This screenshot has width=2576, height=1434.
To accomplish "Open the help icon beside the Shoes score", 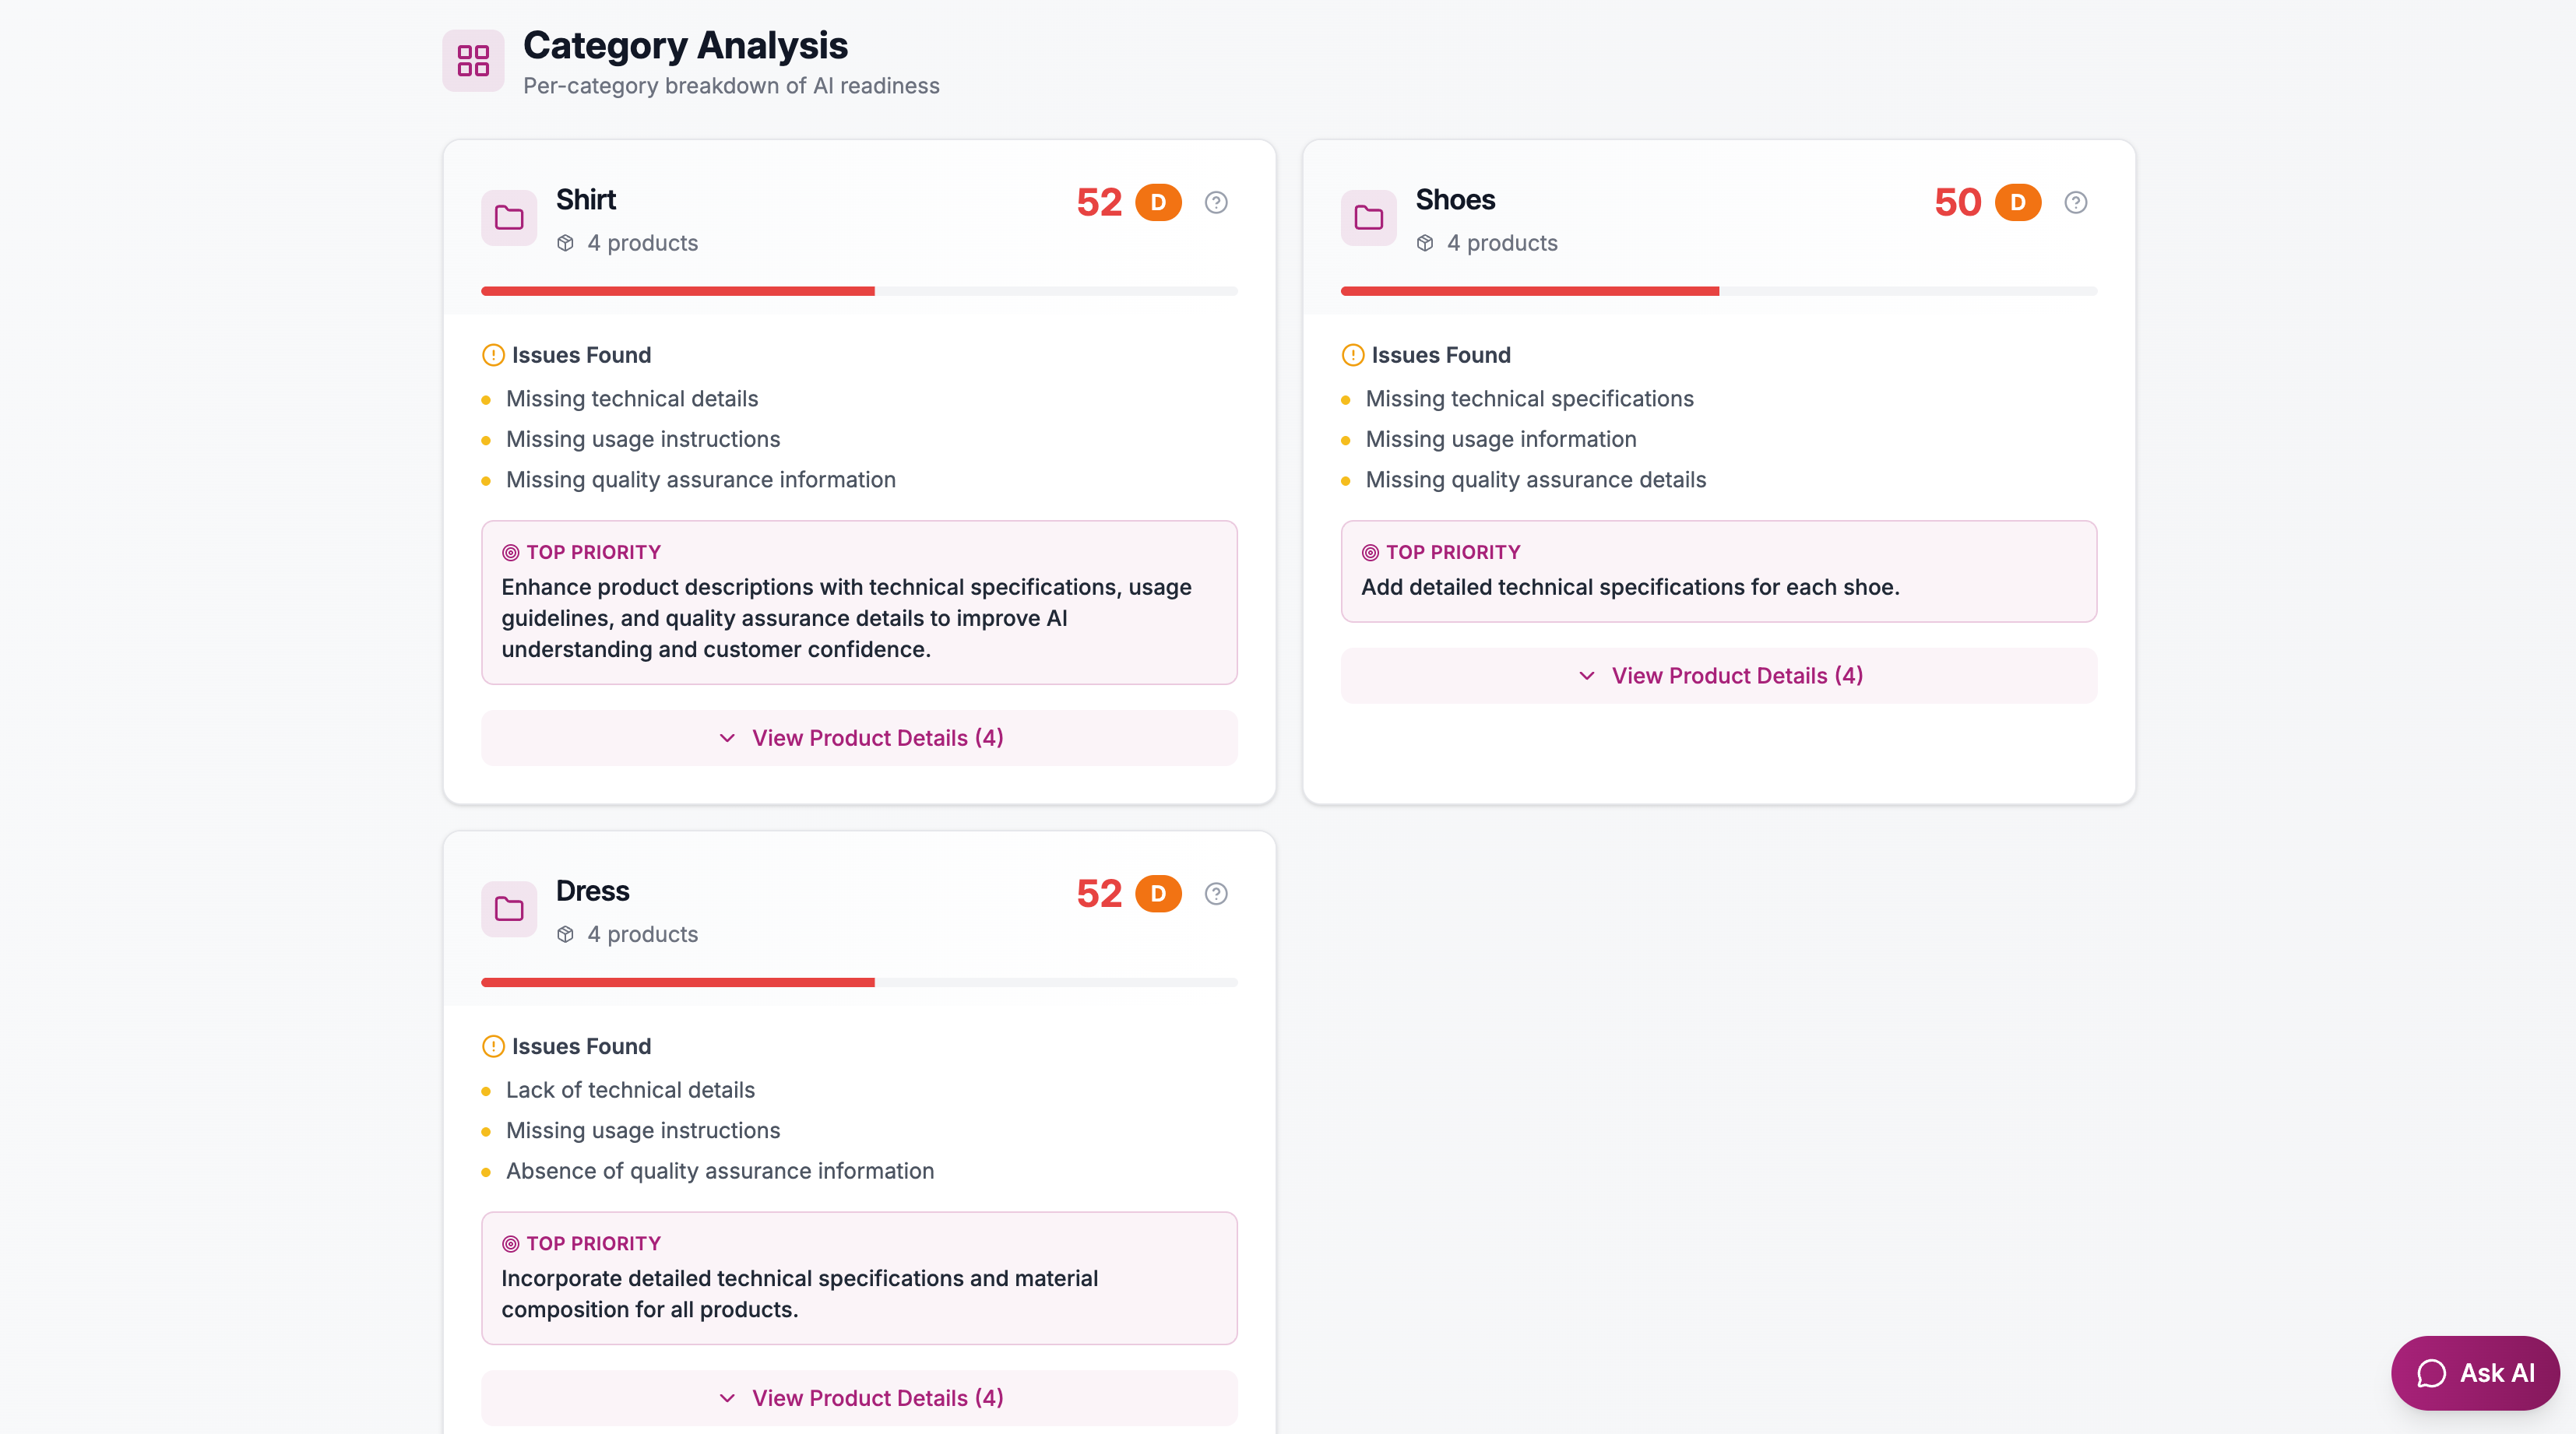I will (x=2075, y=202).
